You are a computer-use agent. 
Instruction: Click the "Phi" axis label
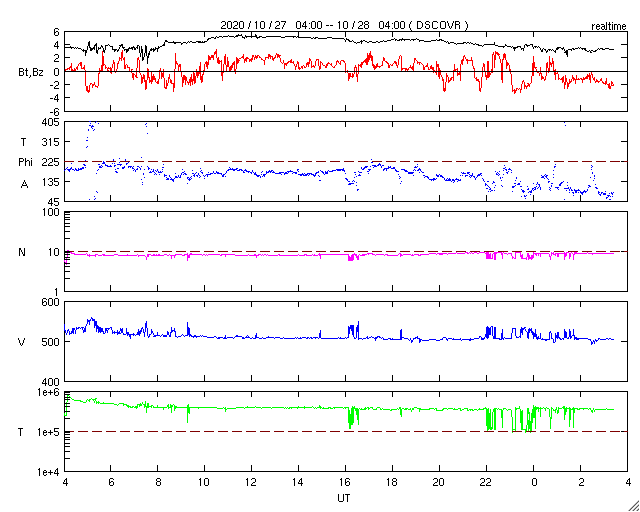[24, 162]
